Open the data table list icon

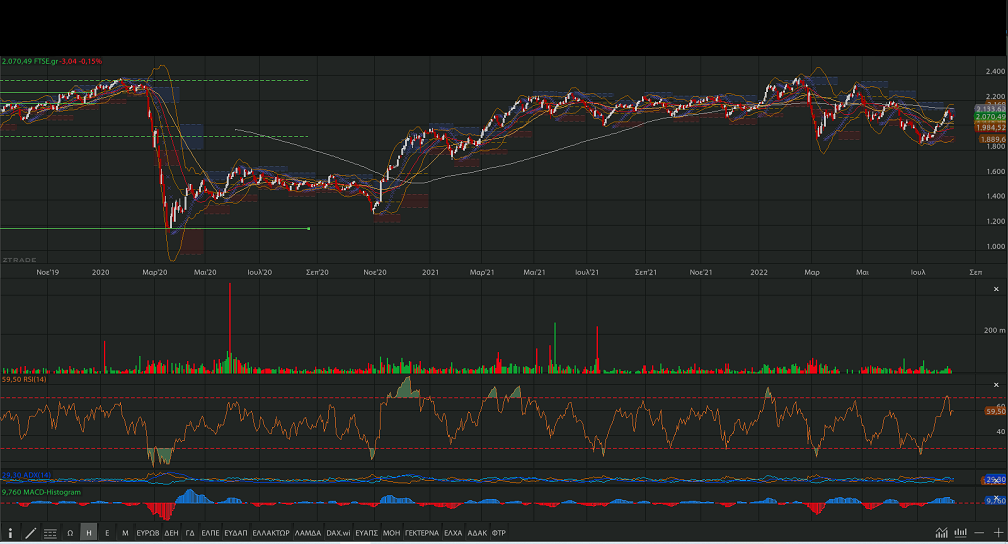click(50, 534)
